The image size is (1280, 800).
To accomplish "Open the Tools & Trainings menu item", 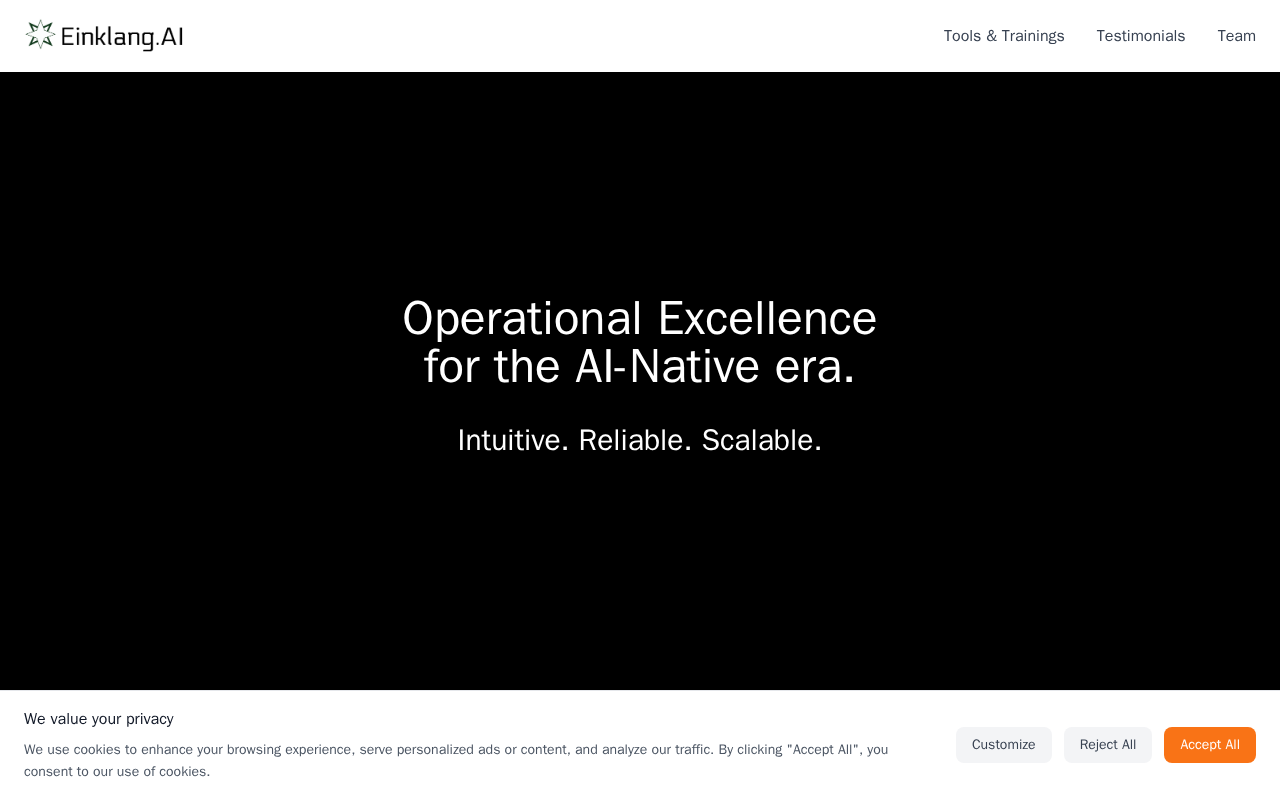I will [1004, 36].
